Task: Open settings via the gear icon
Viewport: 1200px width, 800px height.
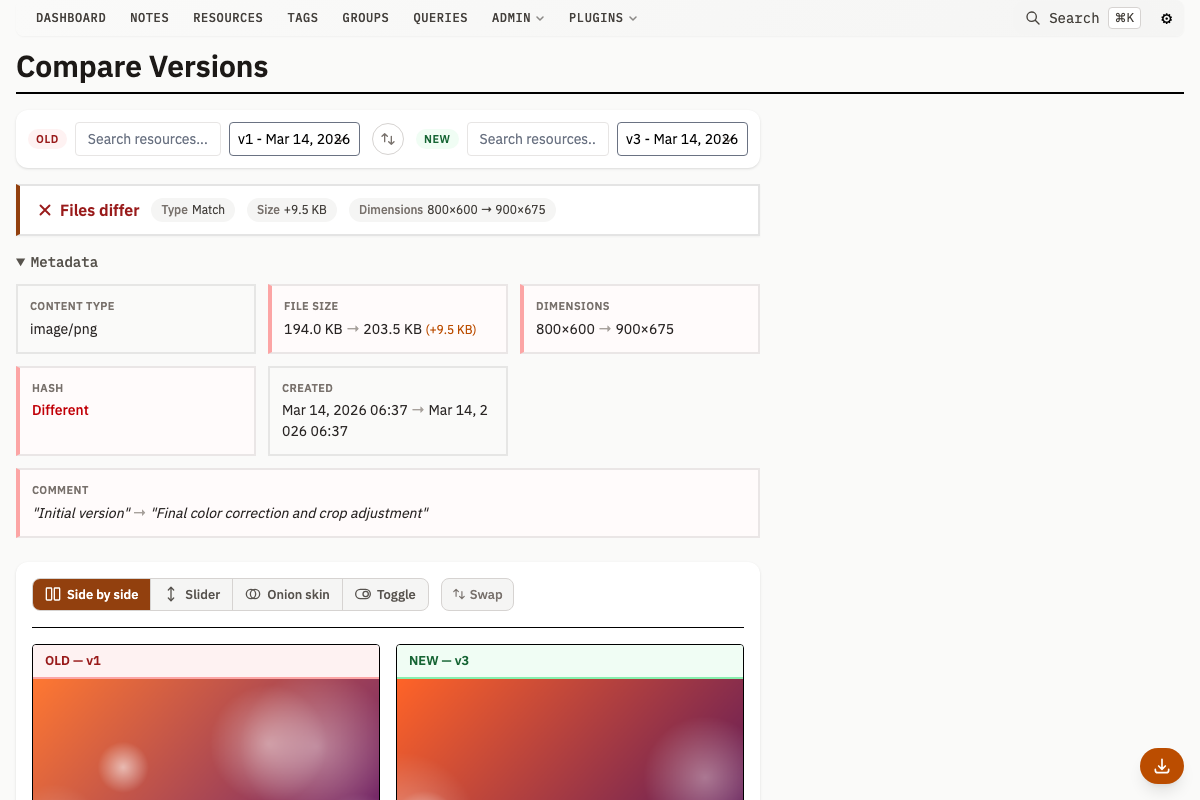Action: click(1166, 18)
